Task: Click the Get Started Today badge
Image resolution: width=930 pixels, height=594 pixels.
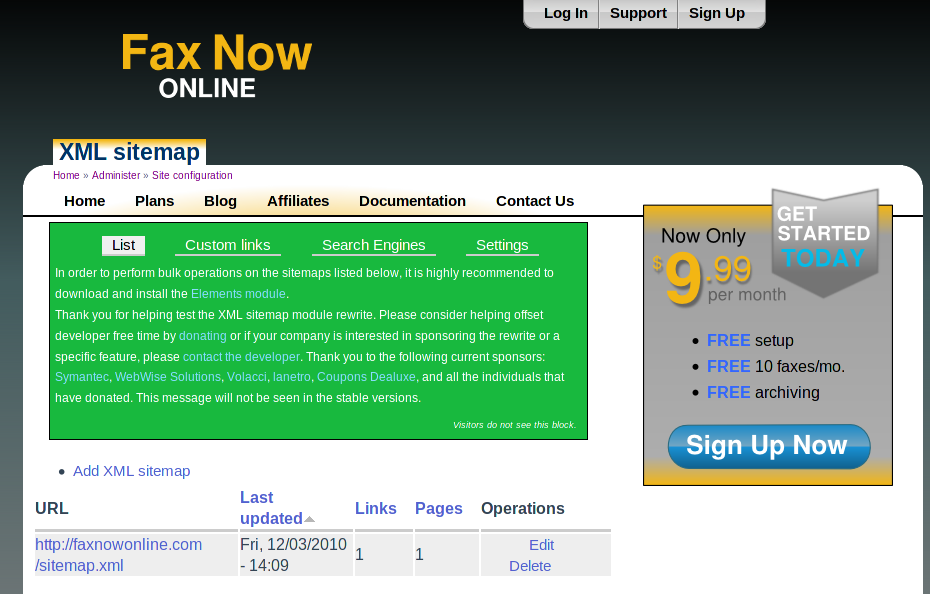Action: tap(824, 242)
